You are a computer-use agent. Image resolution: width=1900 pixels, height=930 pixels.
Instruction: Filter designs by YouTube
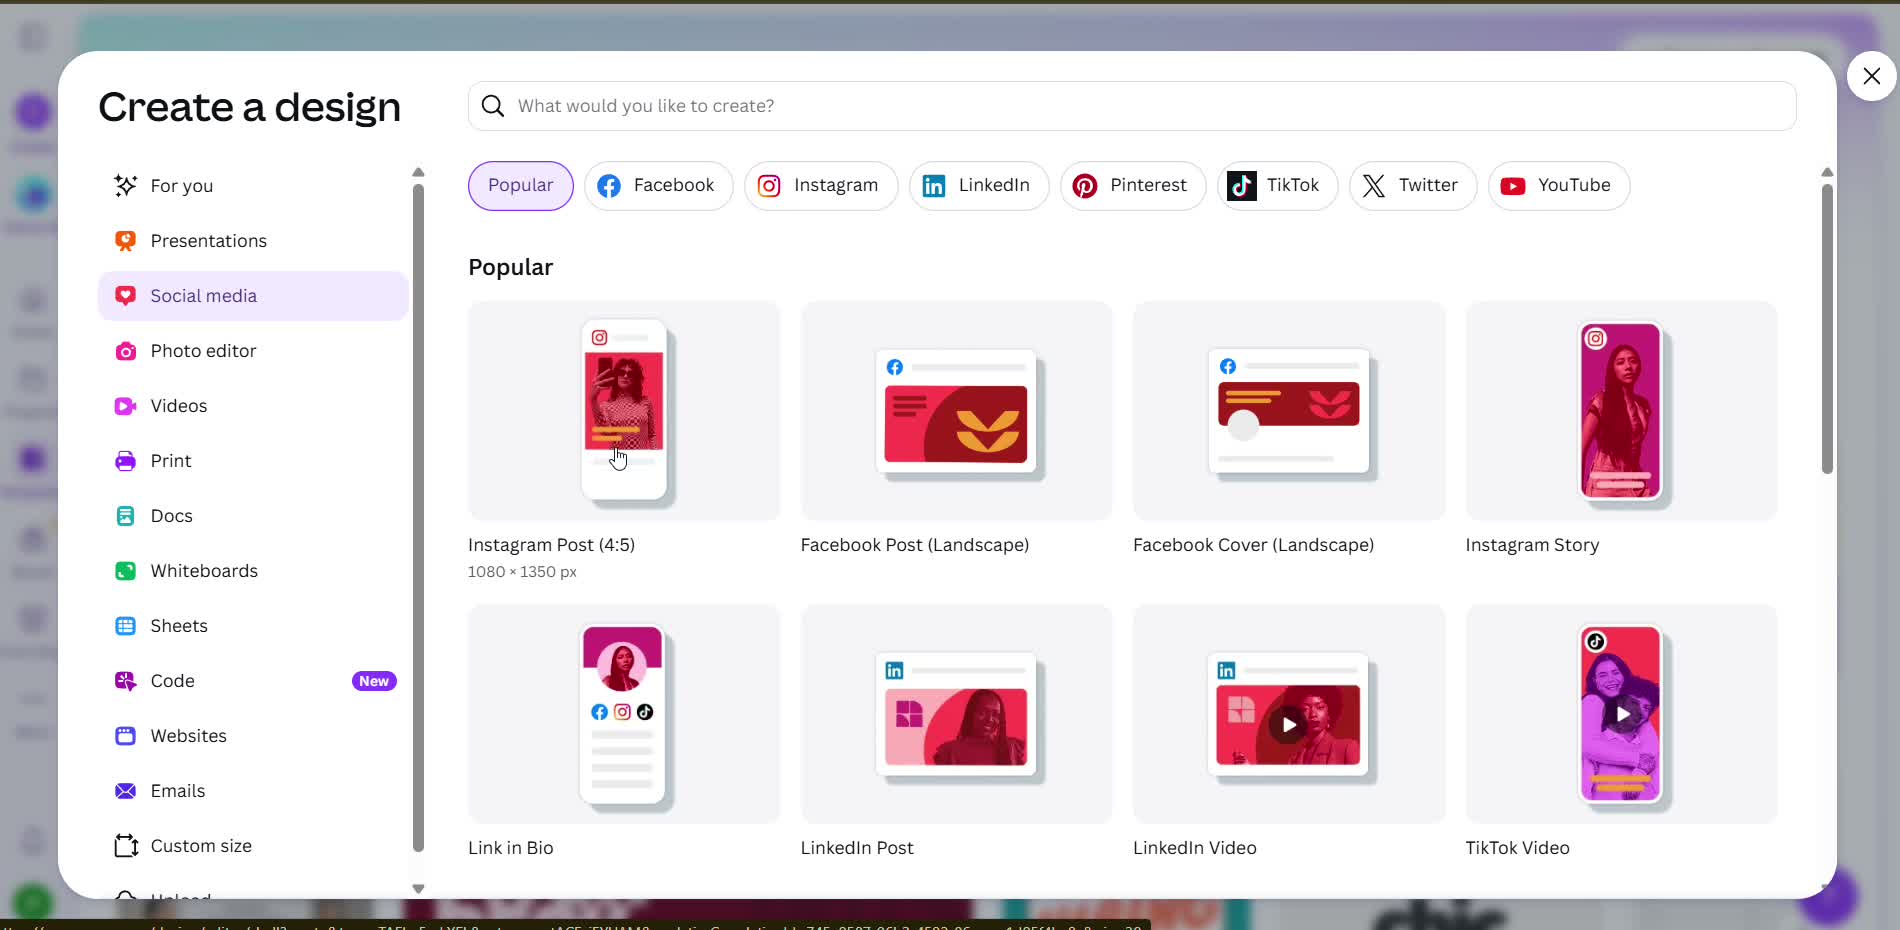(x=1559, y=186)
